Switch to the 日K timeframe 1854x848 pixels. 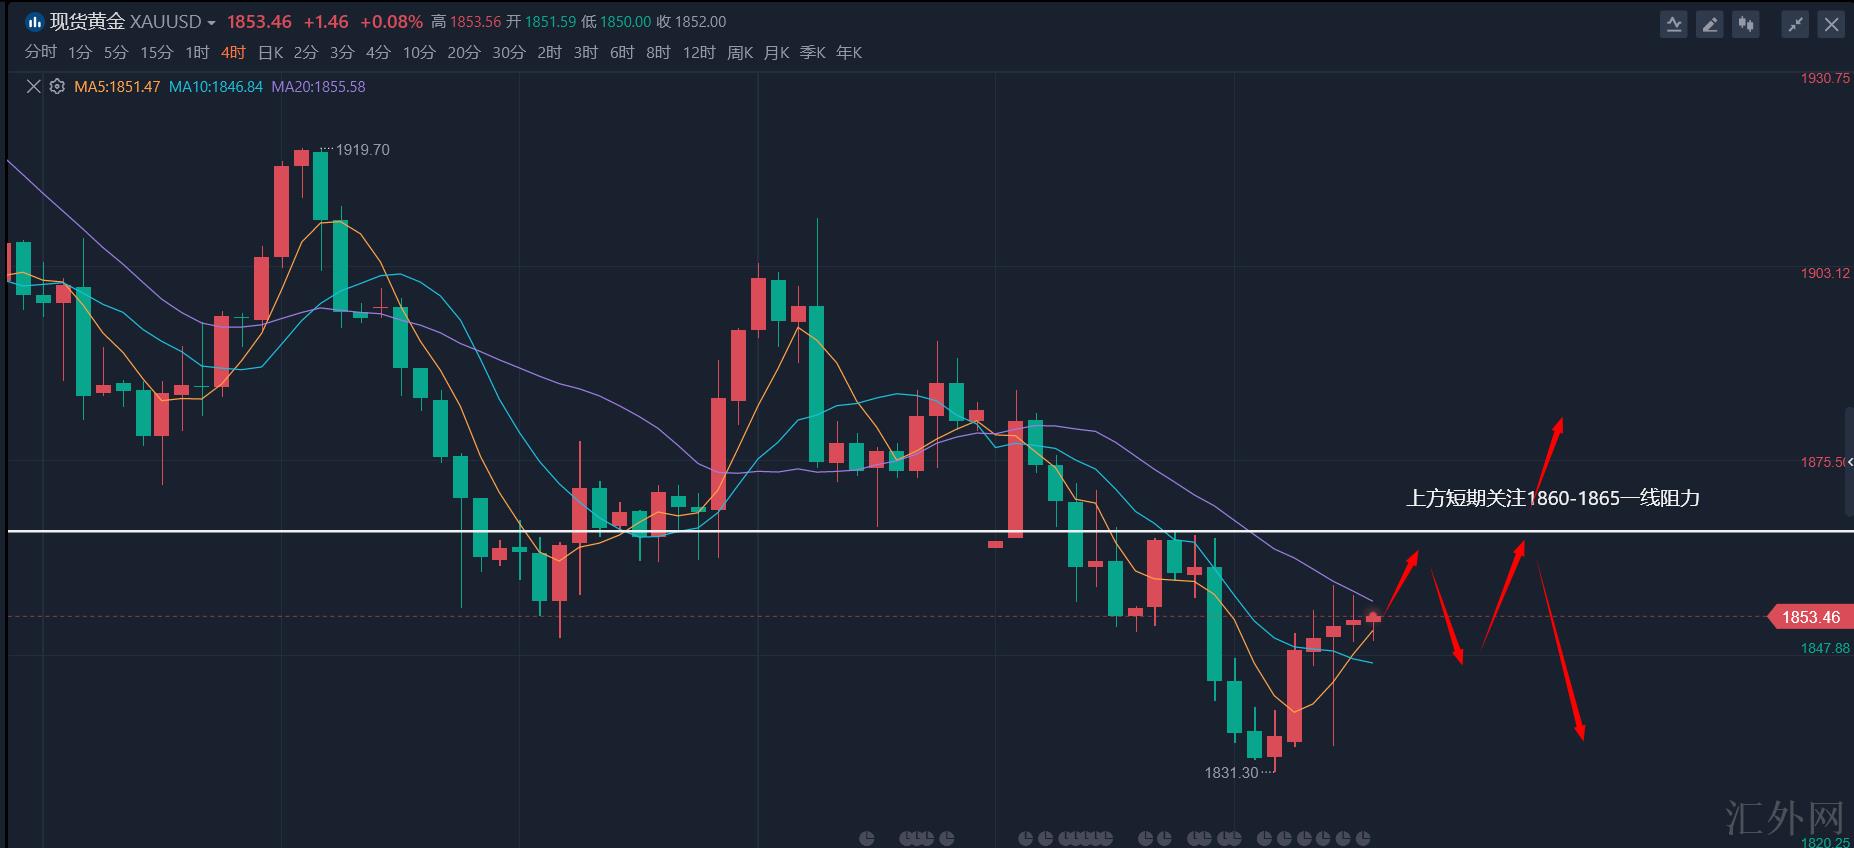tap(270, 53)
